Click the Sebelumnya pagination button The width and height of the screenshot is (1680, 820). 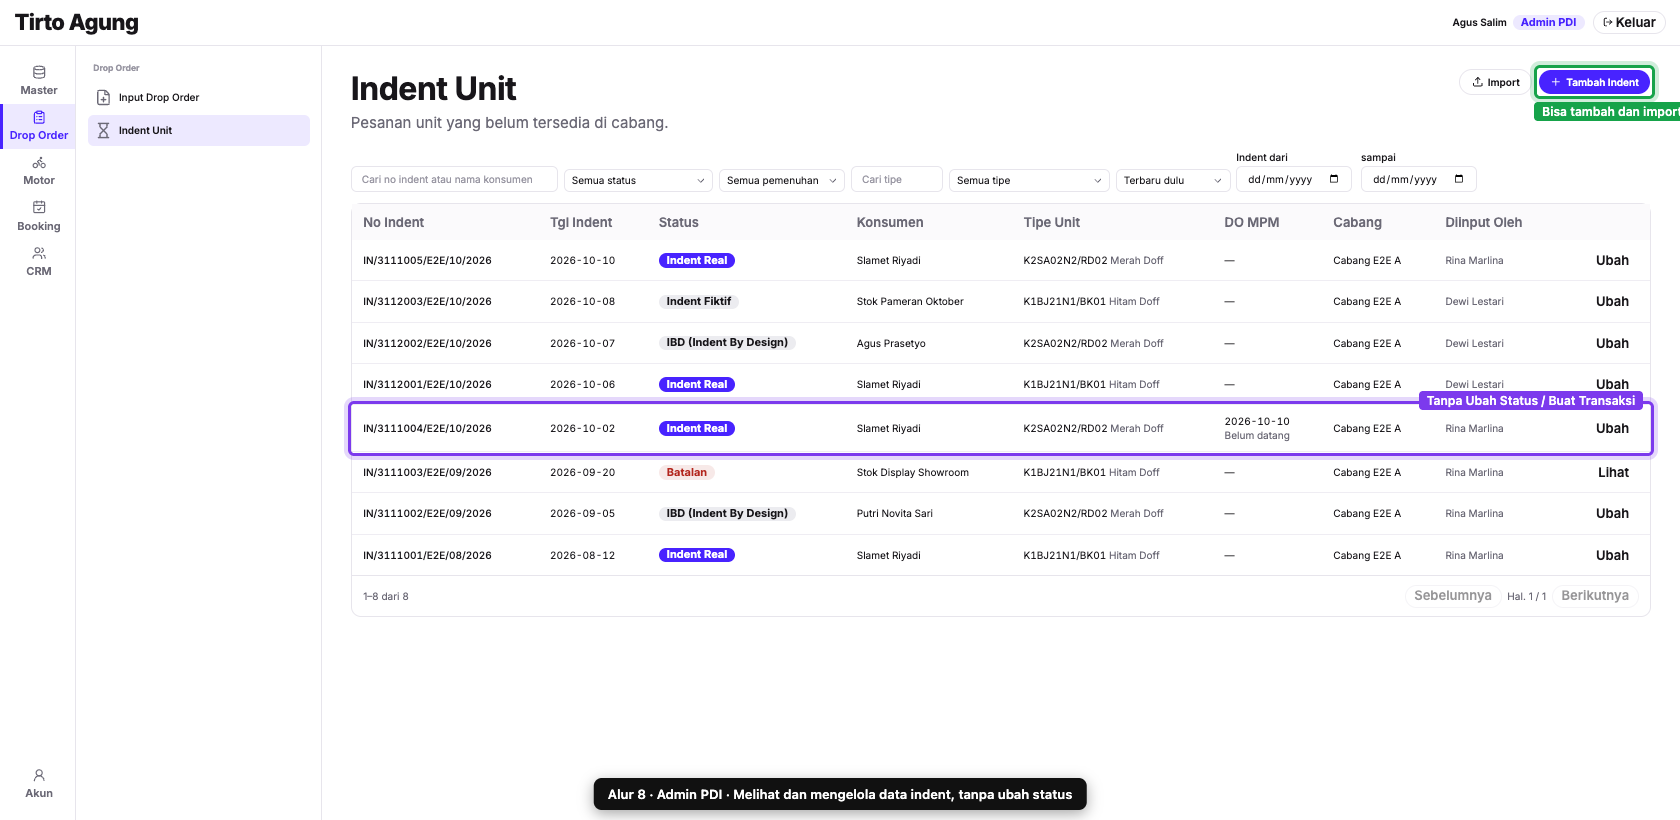point(1452,595)
